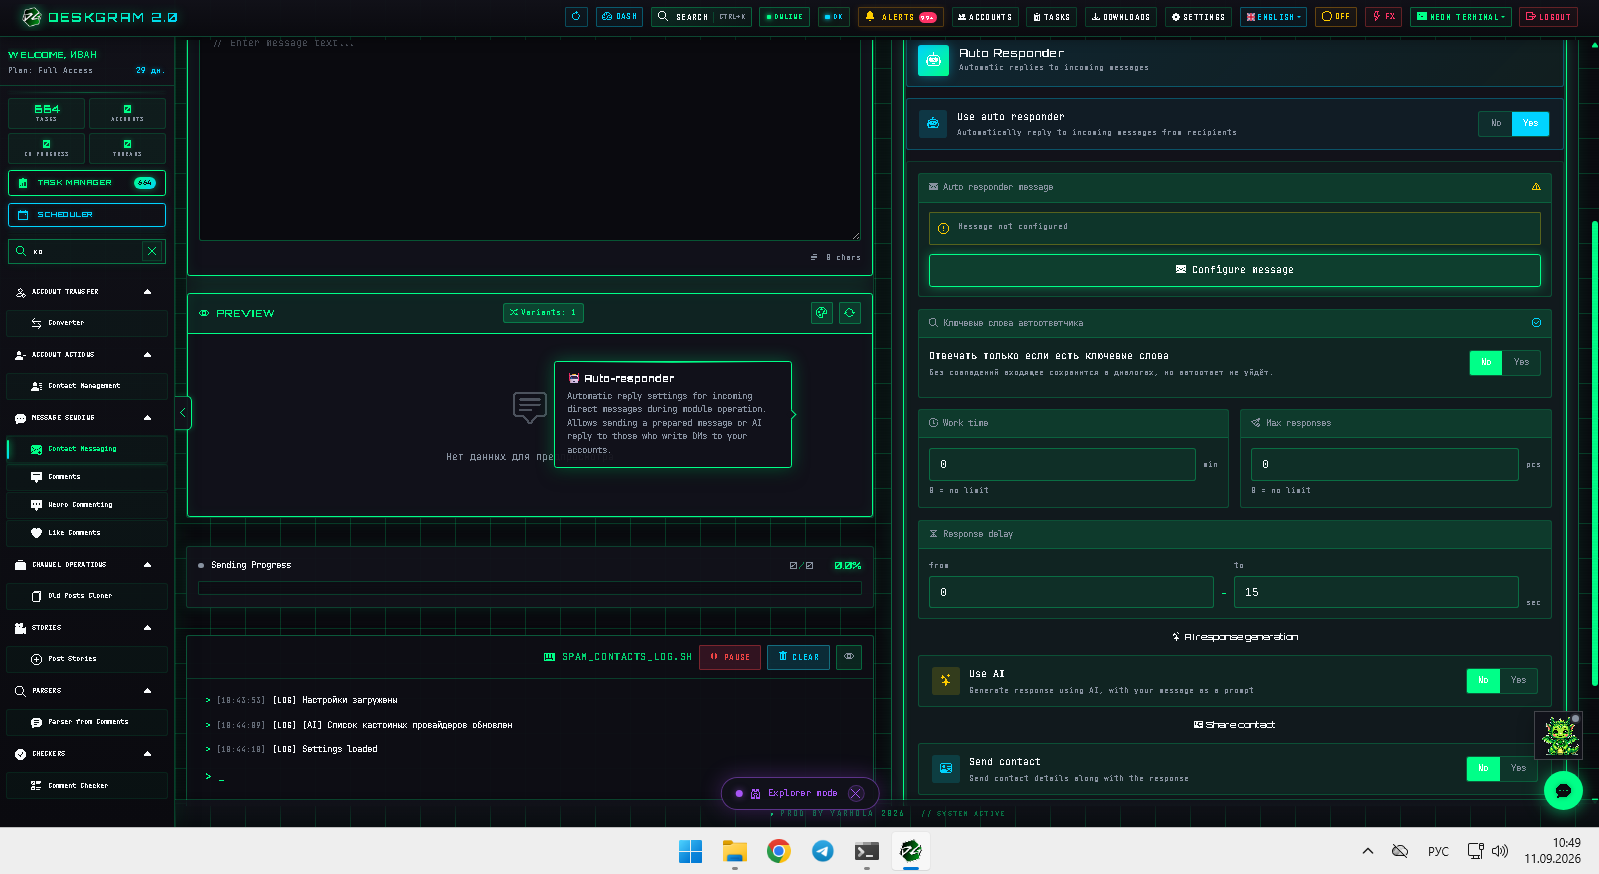Open Neuro Commenting in the sidebar
This screenshot has height=874, width=1599.
[x=87, y=505]
